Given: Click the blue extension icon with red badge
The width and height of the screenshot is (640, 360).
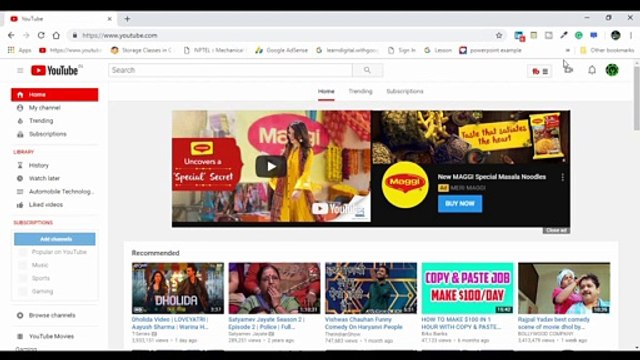Looking at the screenshot, I should tap(519, 36).
